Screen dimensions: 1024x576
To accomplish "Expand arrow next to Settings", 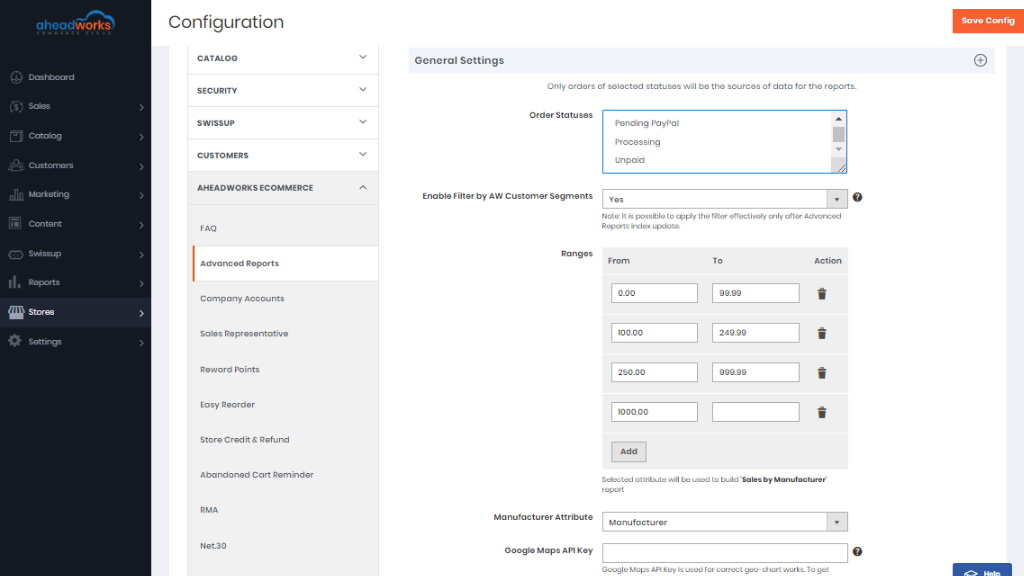I will (141, 342).
